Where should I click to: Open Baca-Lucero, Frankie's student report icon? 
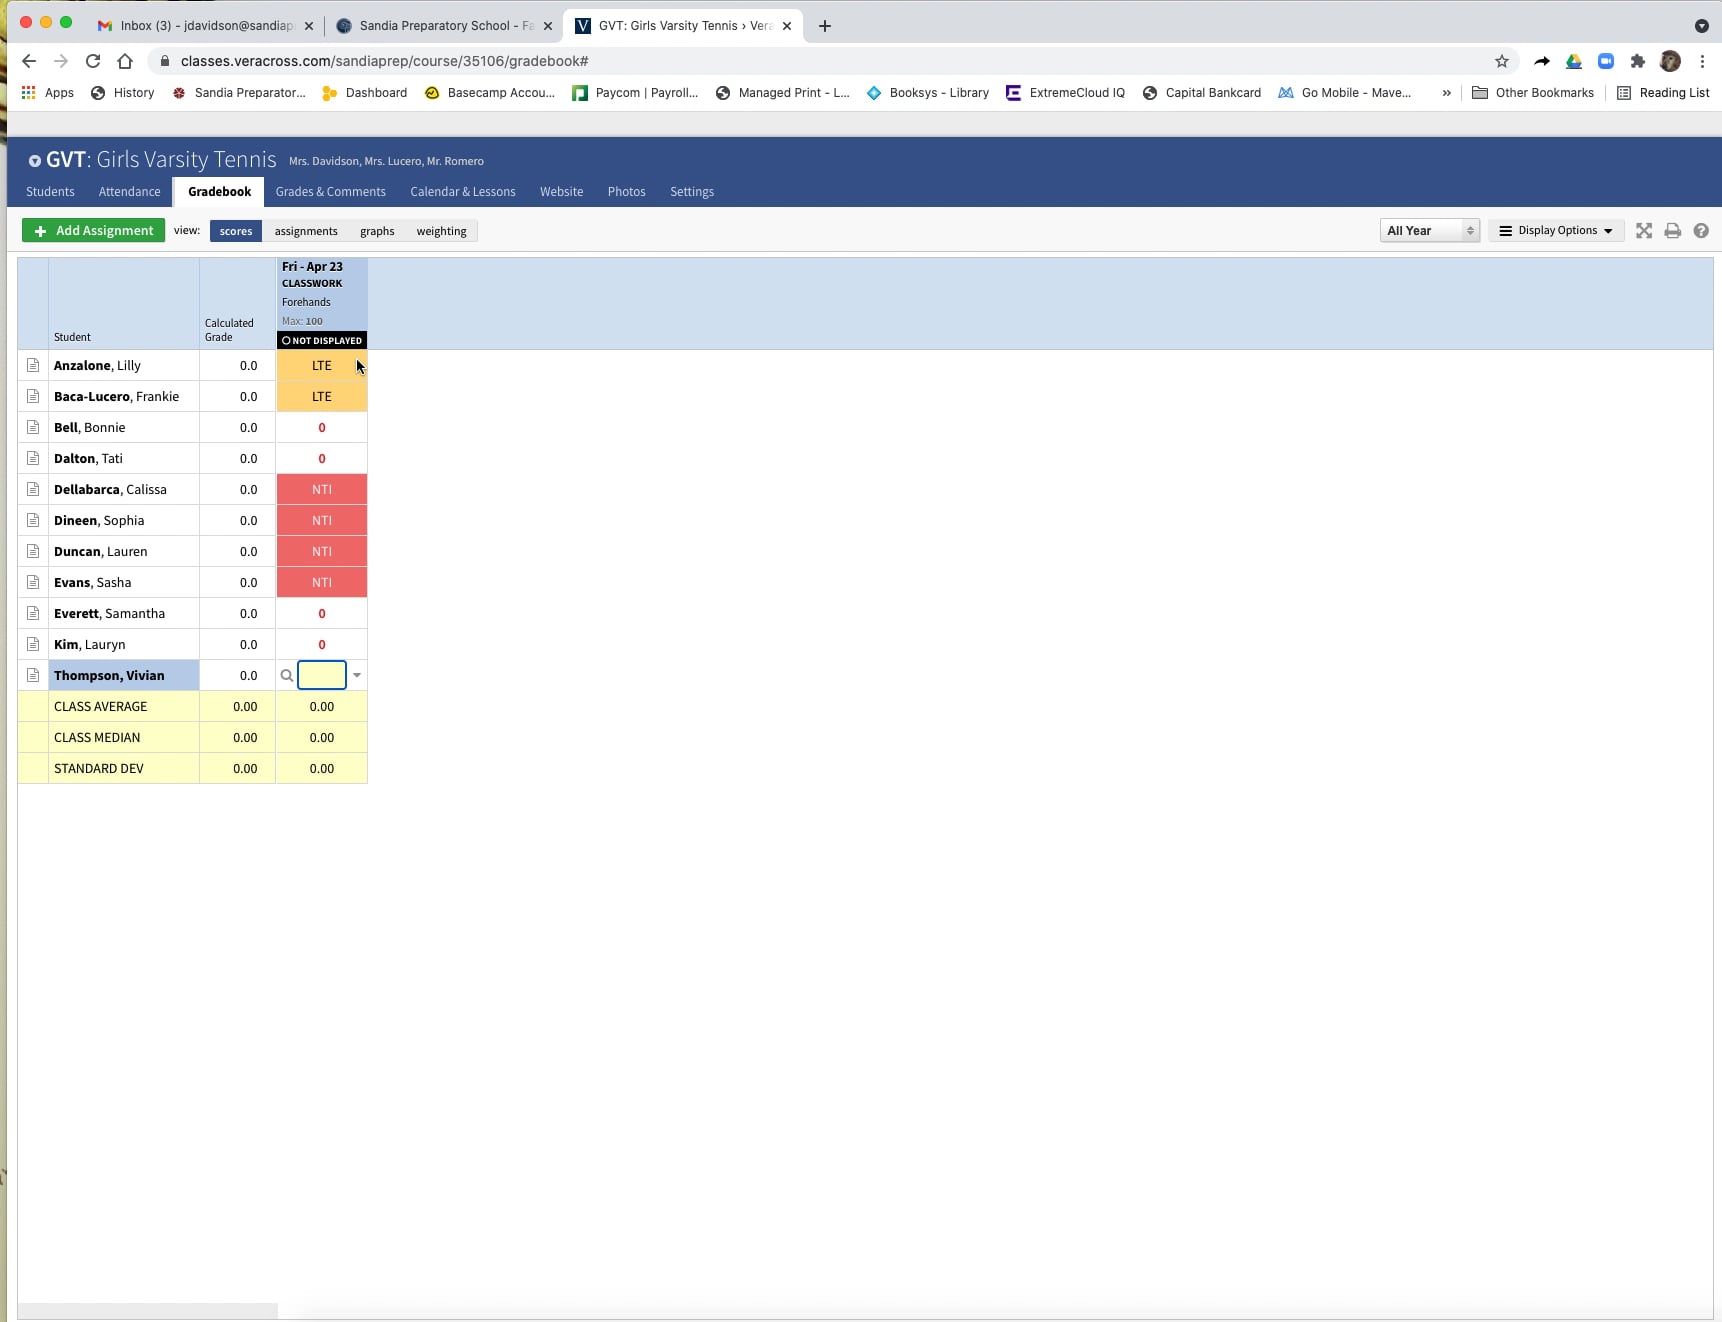click(33, 396)
